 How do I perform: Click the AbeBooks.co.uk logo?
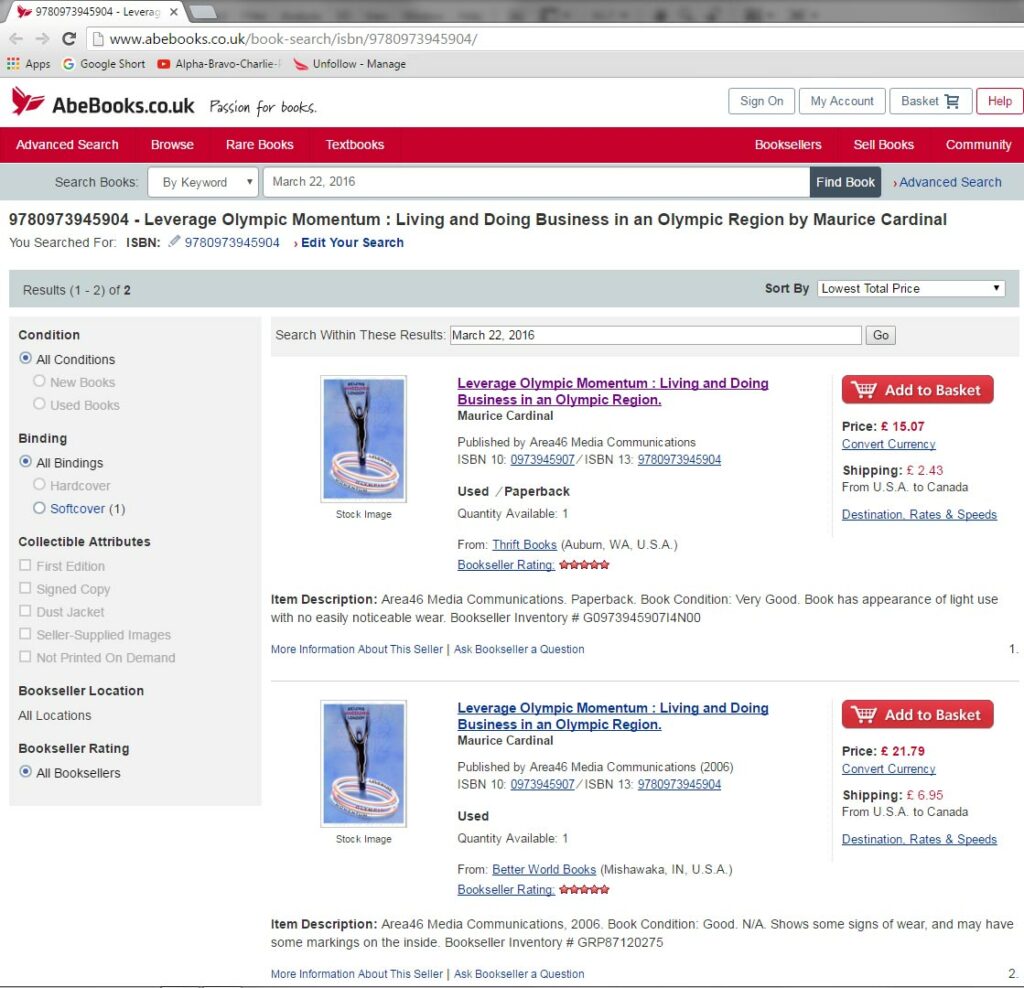(x=103, y=103)
